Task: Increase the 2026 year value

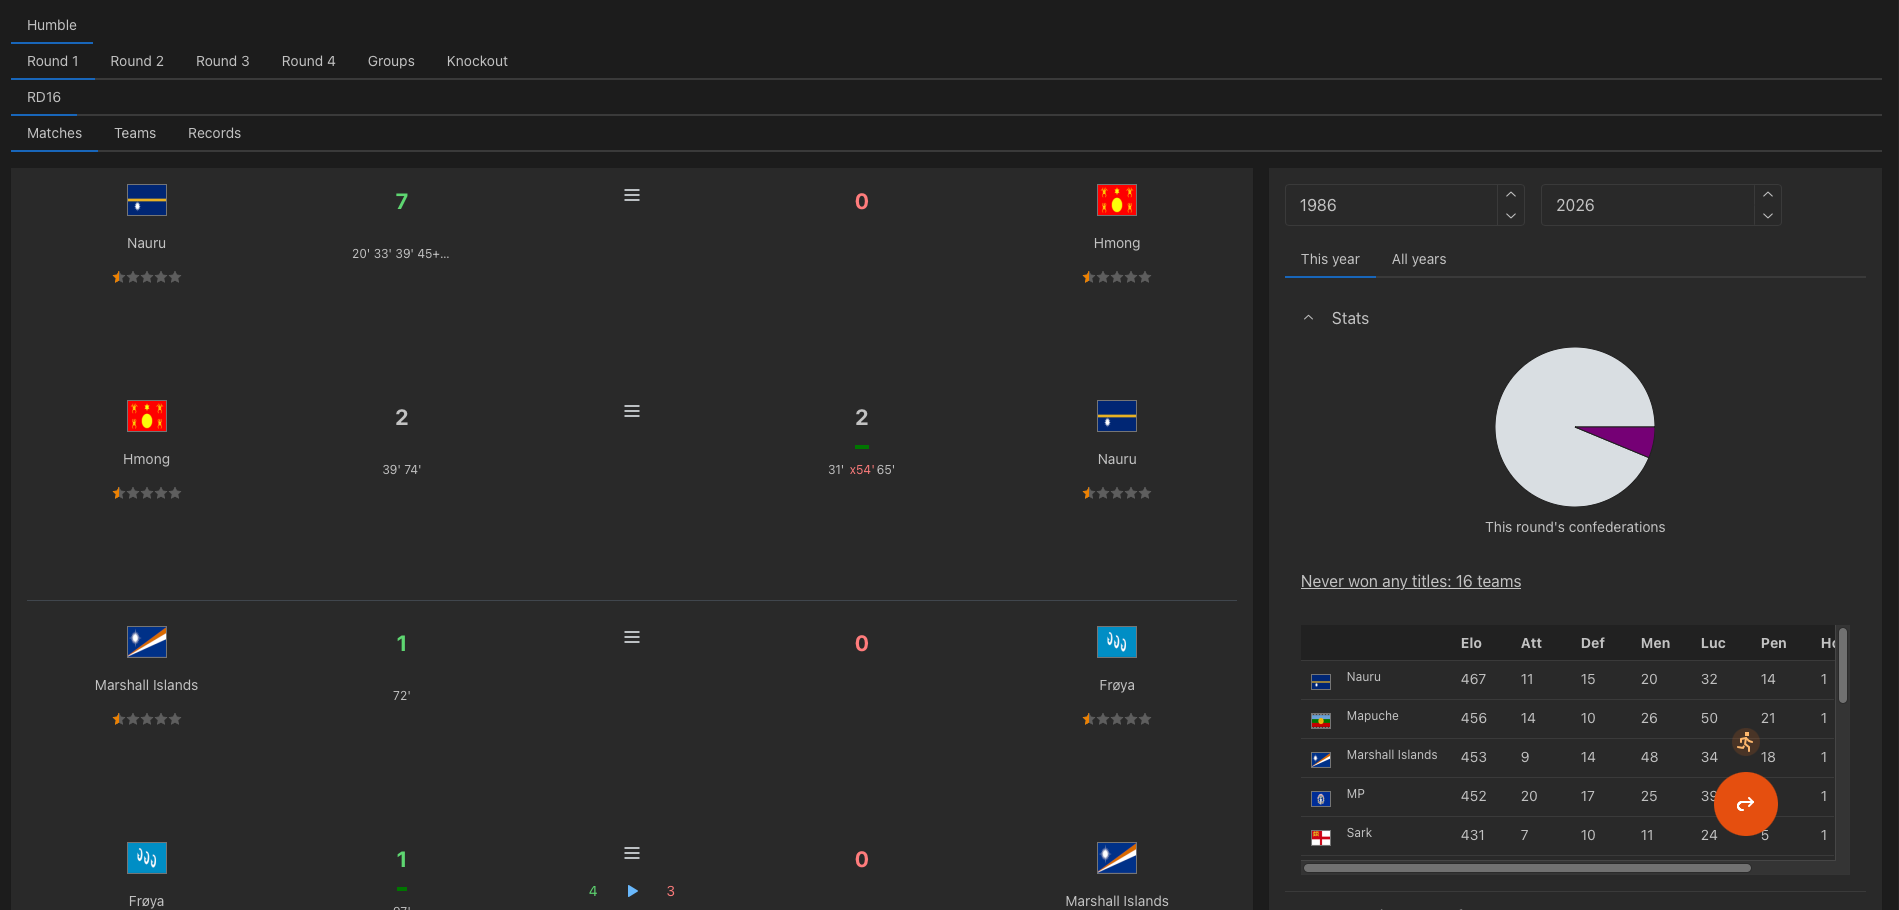Action: point(1768,195)
